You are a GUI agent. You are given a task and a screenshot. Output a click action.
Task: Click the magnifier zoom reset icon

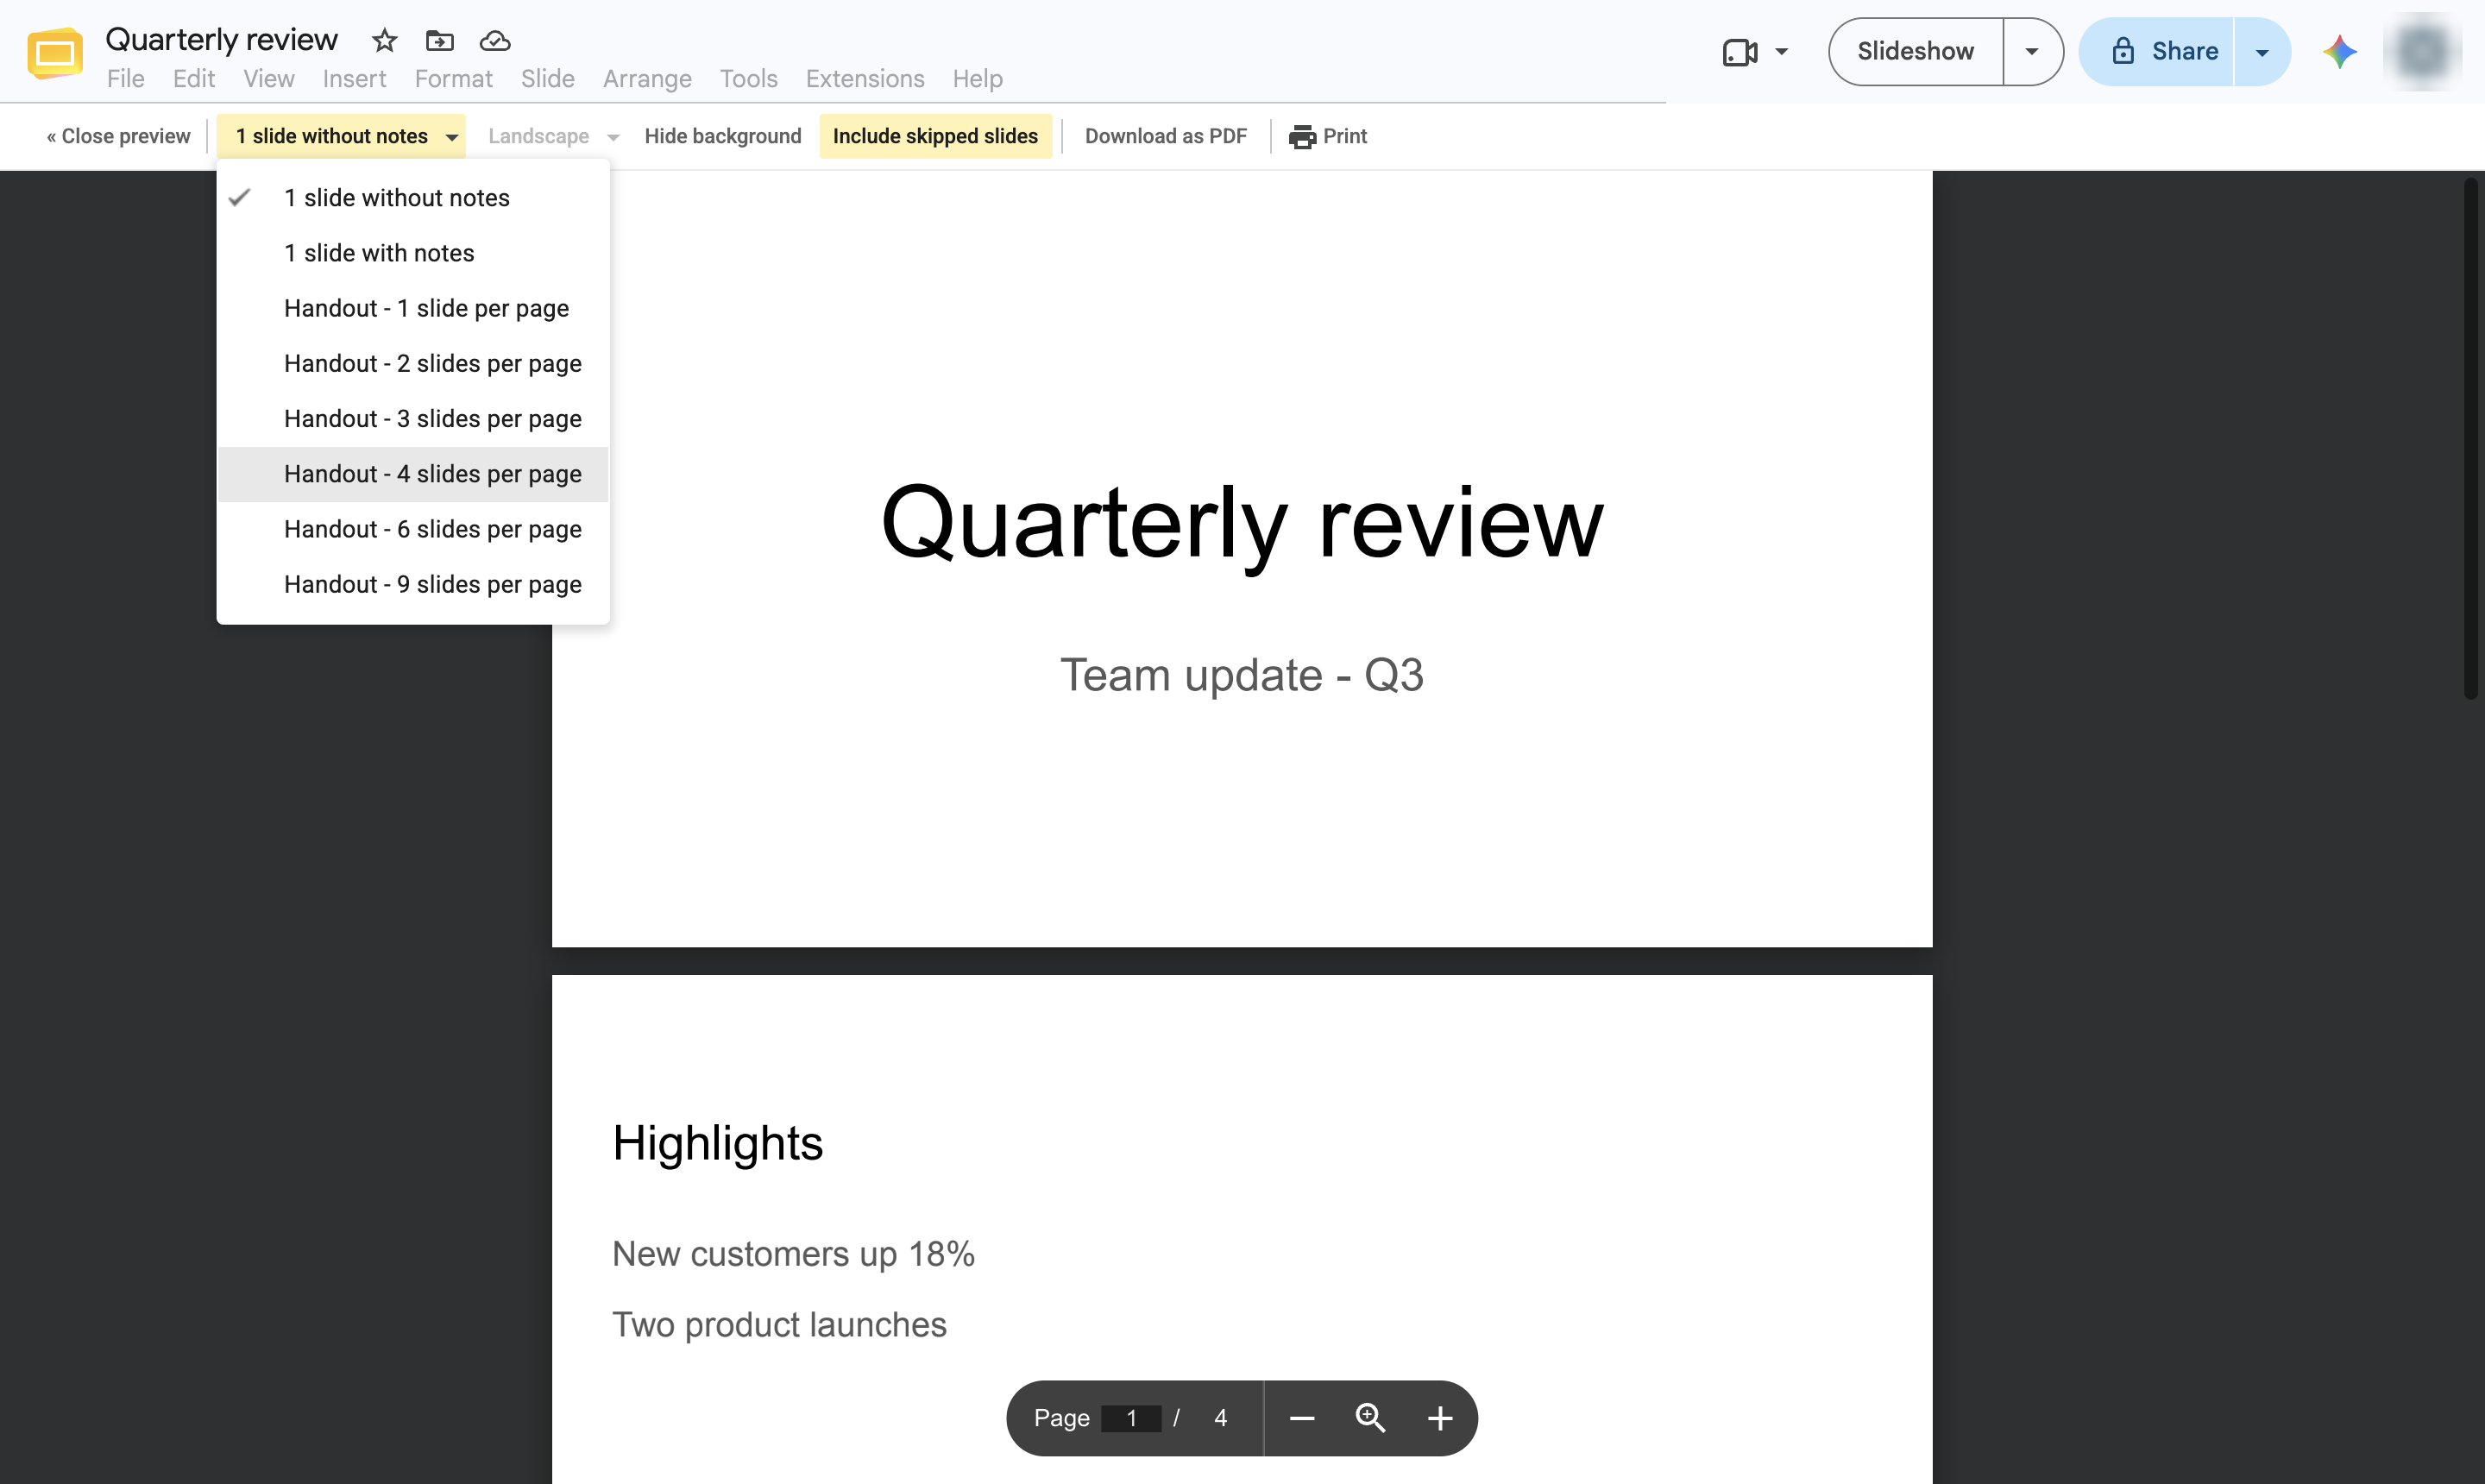1370,1418
